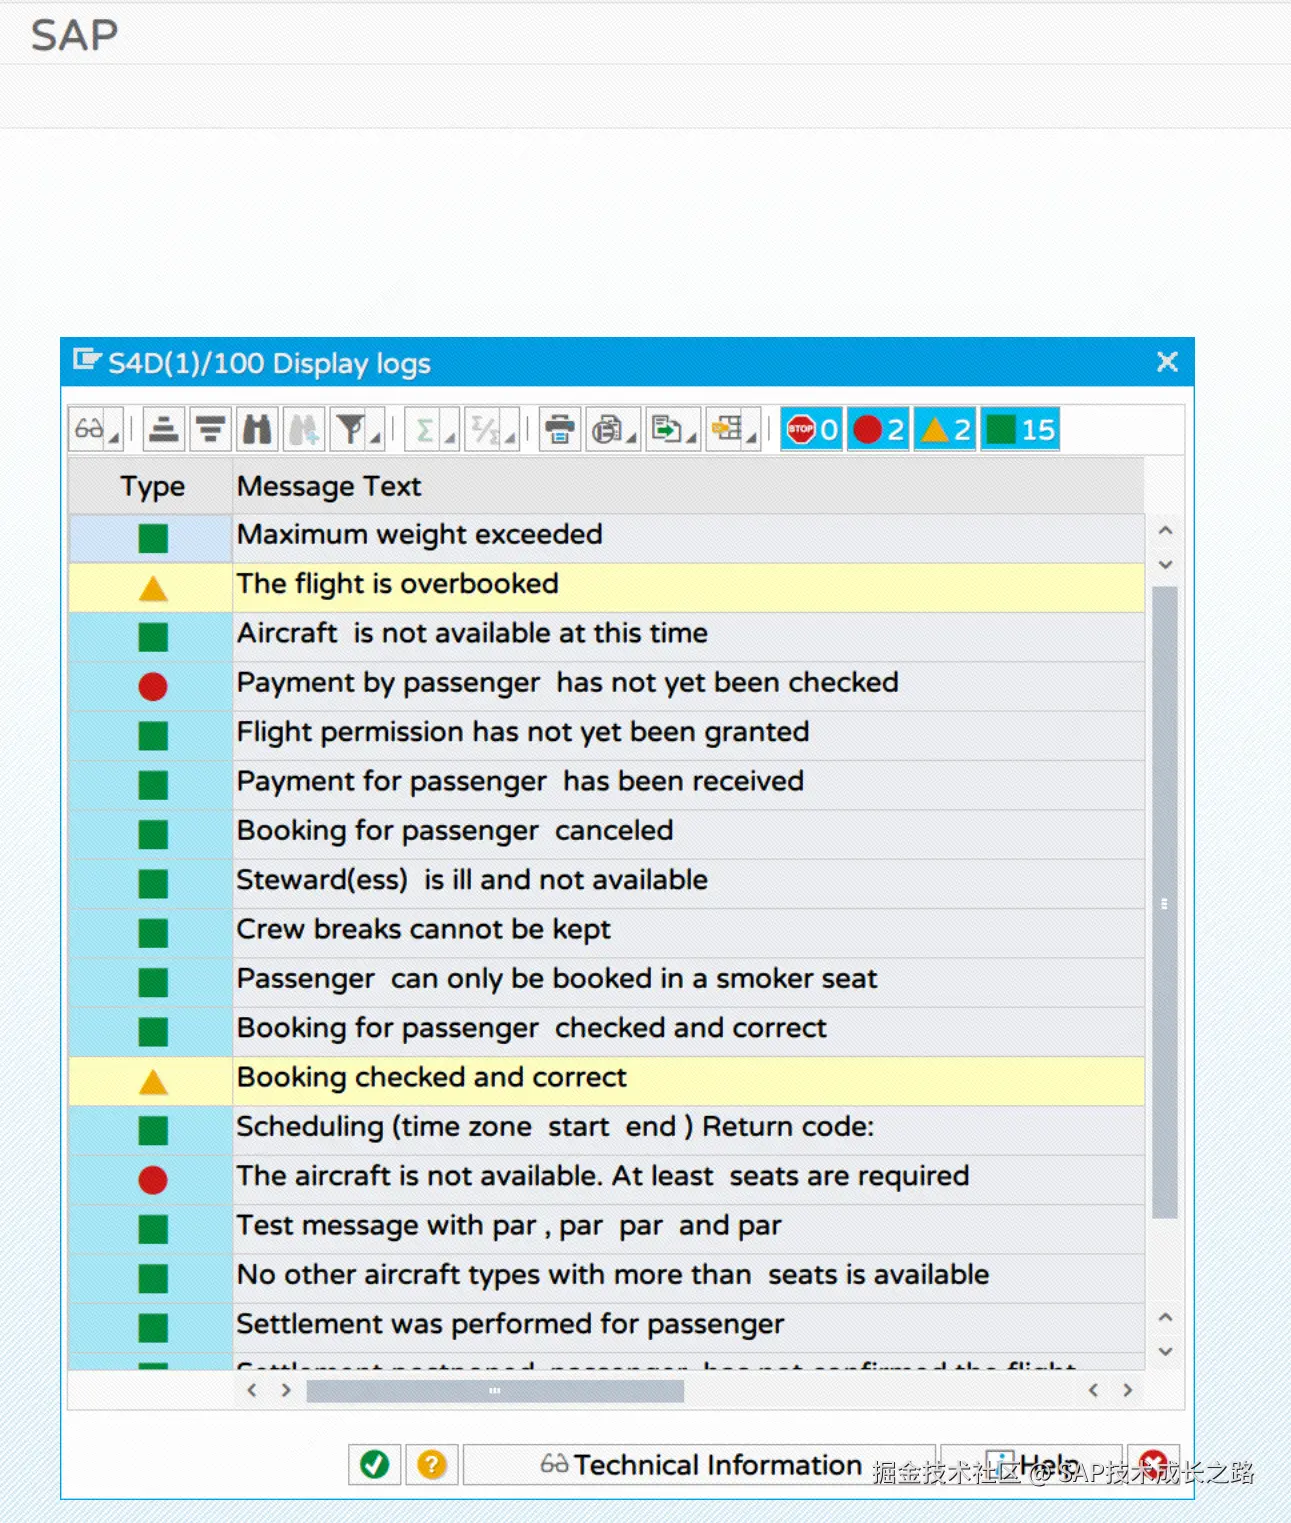Select the green icon for Booking for passenger canceled

click(x=153, y=834)
